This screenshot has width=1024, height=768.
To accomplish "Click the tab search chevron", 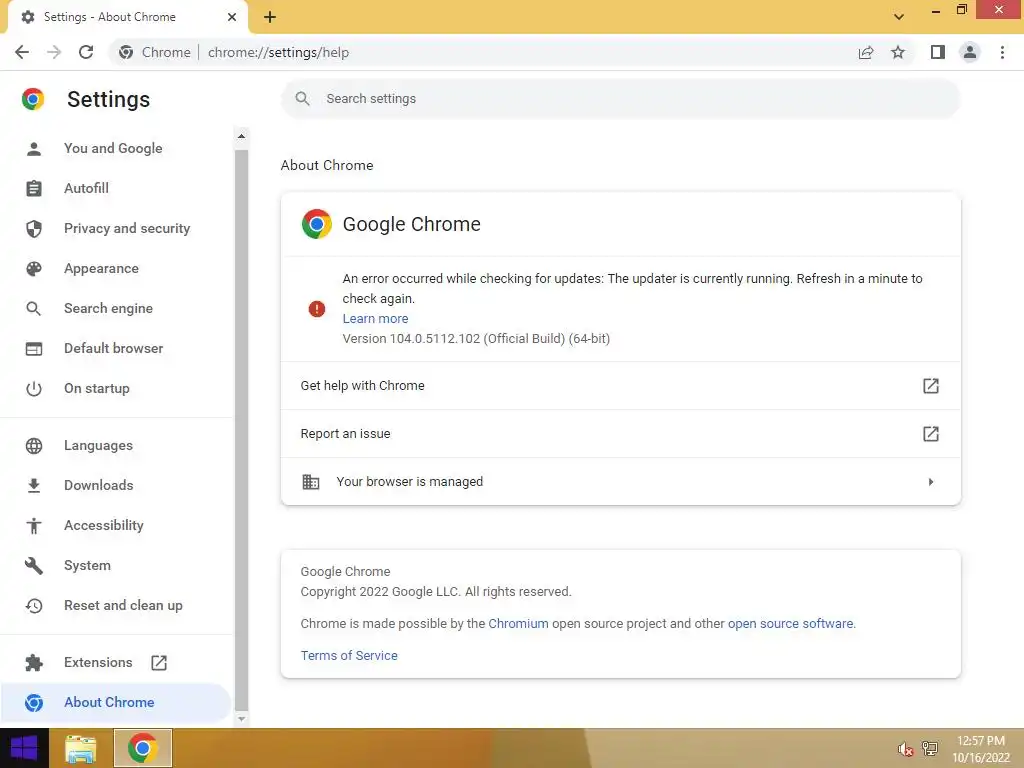I will (899, 17).
